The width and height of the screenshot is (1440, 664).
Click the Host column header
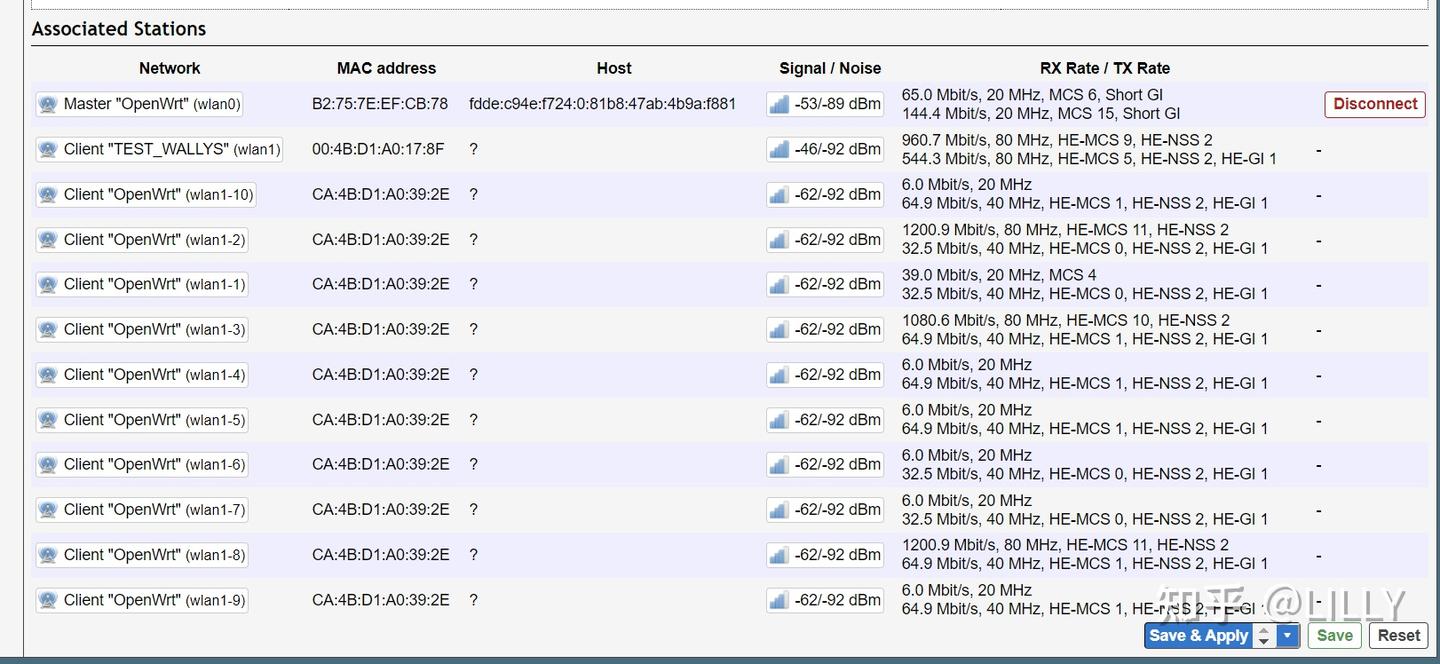coord(614,68)
